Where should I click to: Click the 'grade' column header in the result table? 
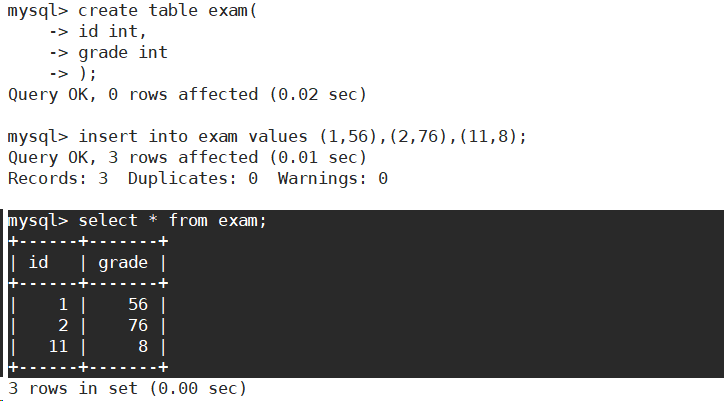(x=123, y=263)
